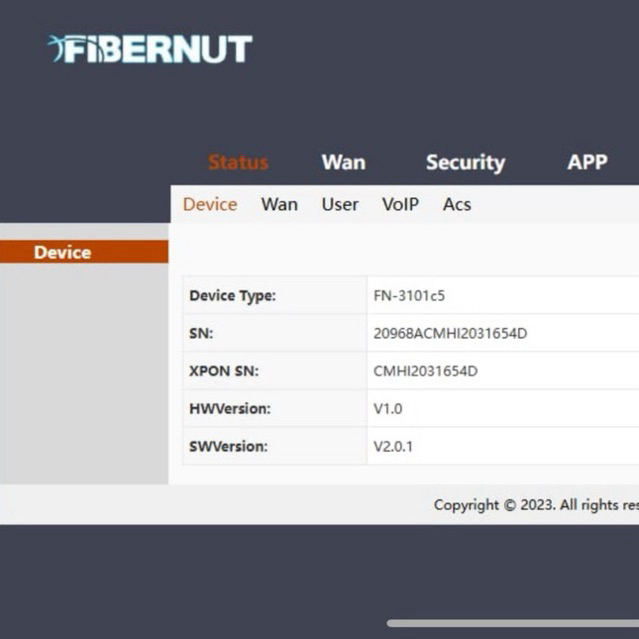The height and width of the screenshot is (639, 639).
Task: Open the Status main tab
Action: coord(238,162)
